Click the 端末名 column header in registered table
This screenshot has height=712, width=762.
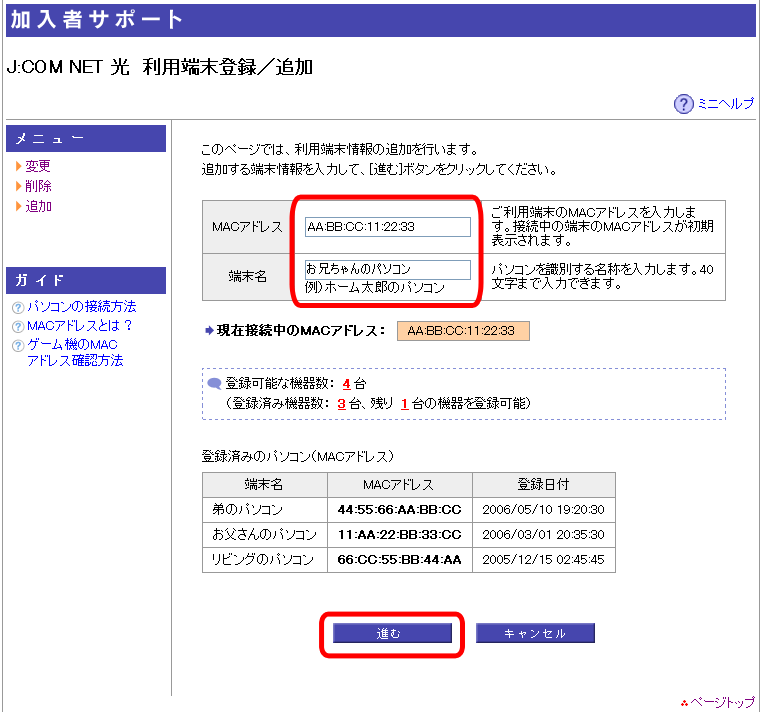tap(265, 485)
